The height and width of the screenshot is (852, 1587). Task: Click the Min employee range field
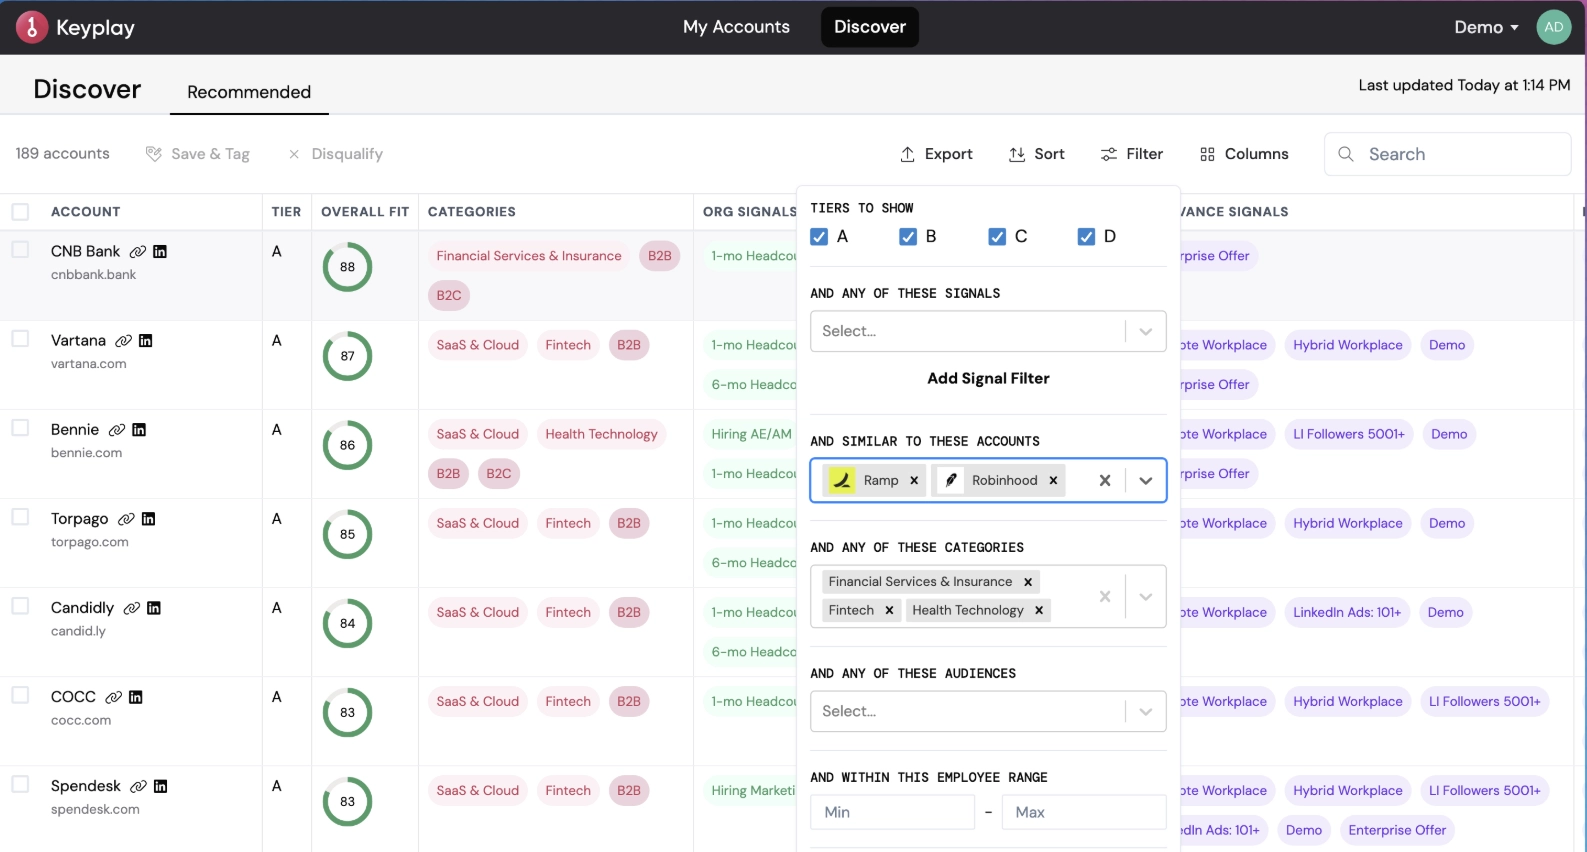(x=892, y=812)
